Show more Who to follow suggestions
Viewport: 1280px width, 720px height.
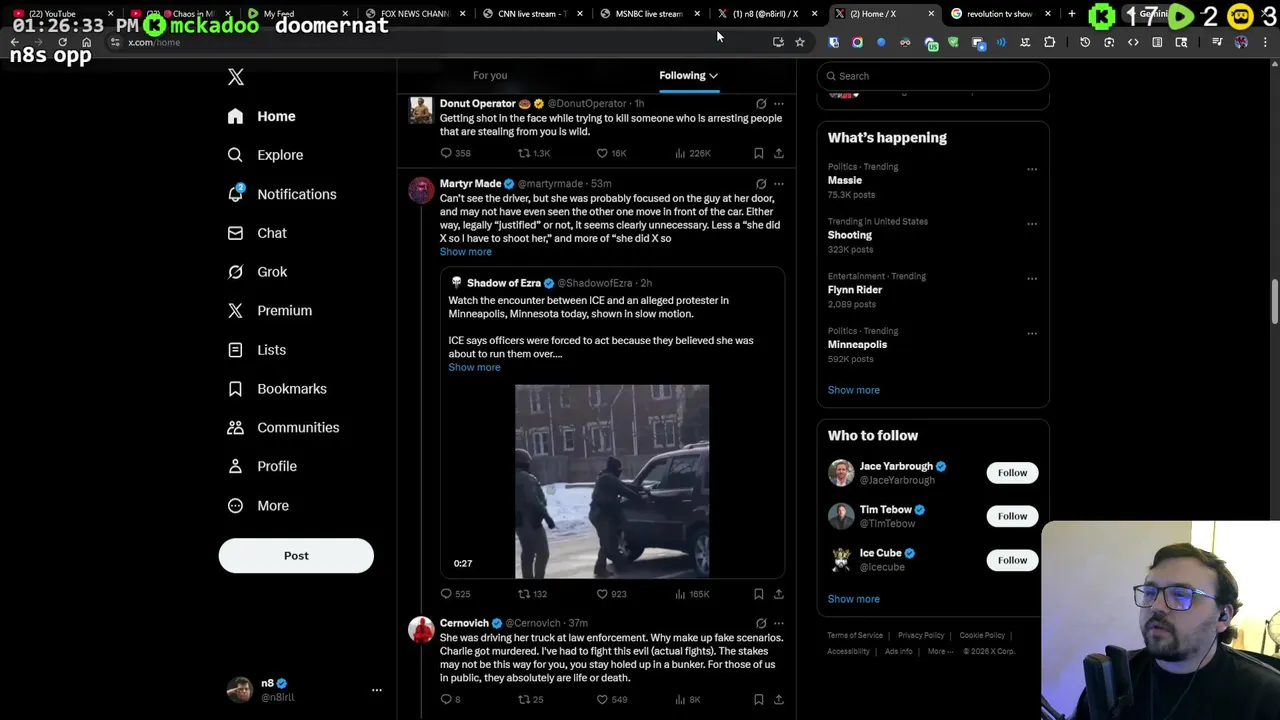[854, 599]
